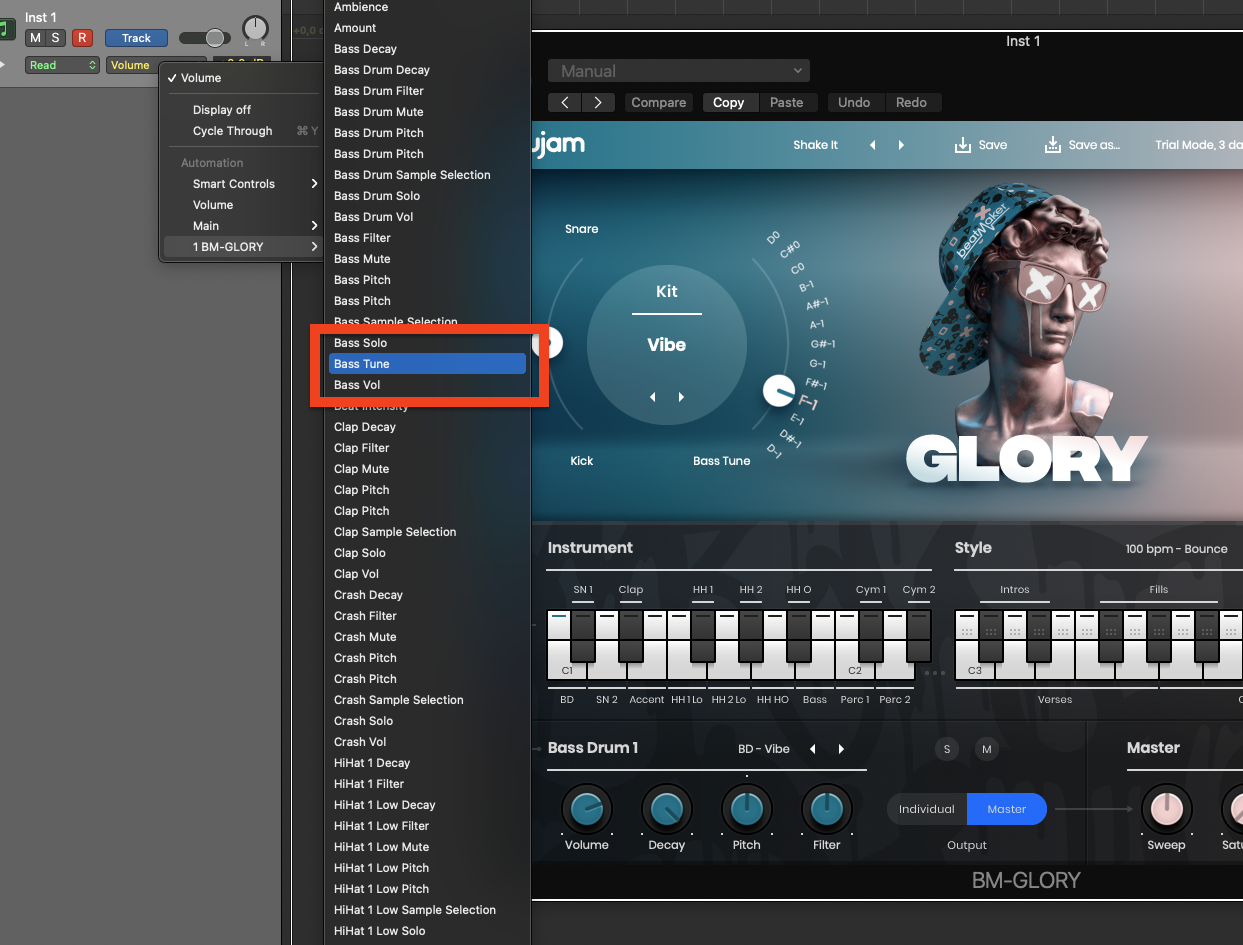Go to previous Kit with left arrow
The height and width of the screenshot is (945, 1243).
(653, 397)
